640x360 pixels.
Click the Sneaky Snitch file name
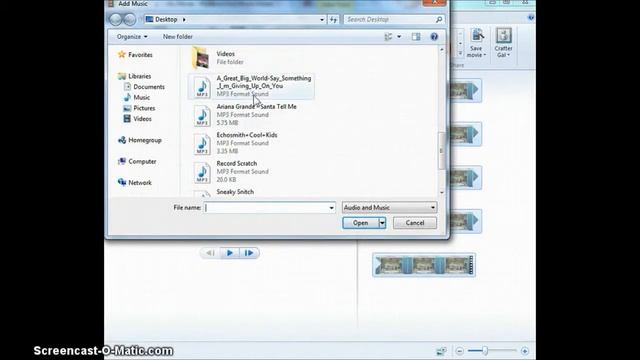(235, 192)
